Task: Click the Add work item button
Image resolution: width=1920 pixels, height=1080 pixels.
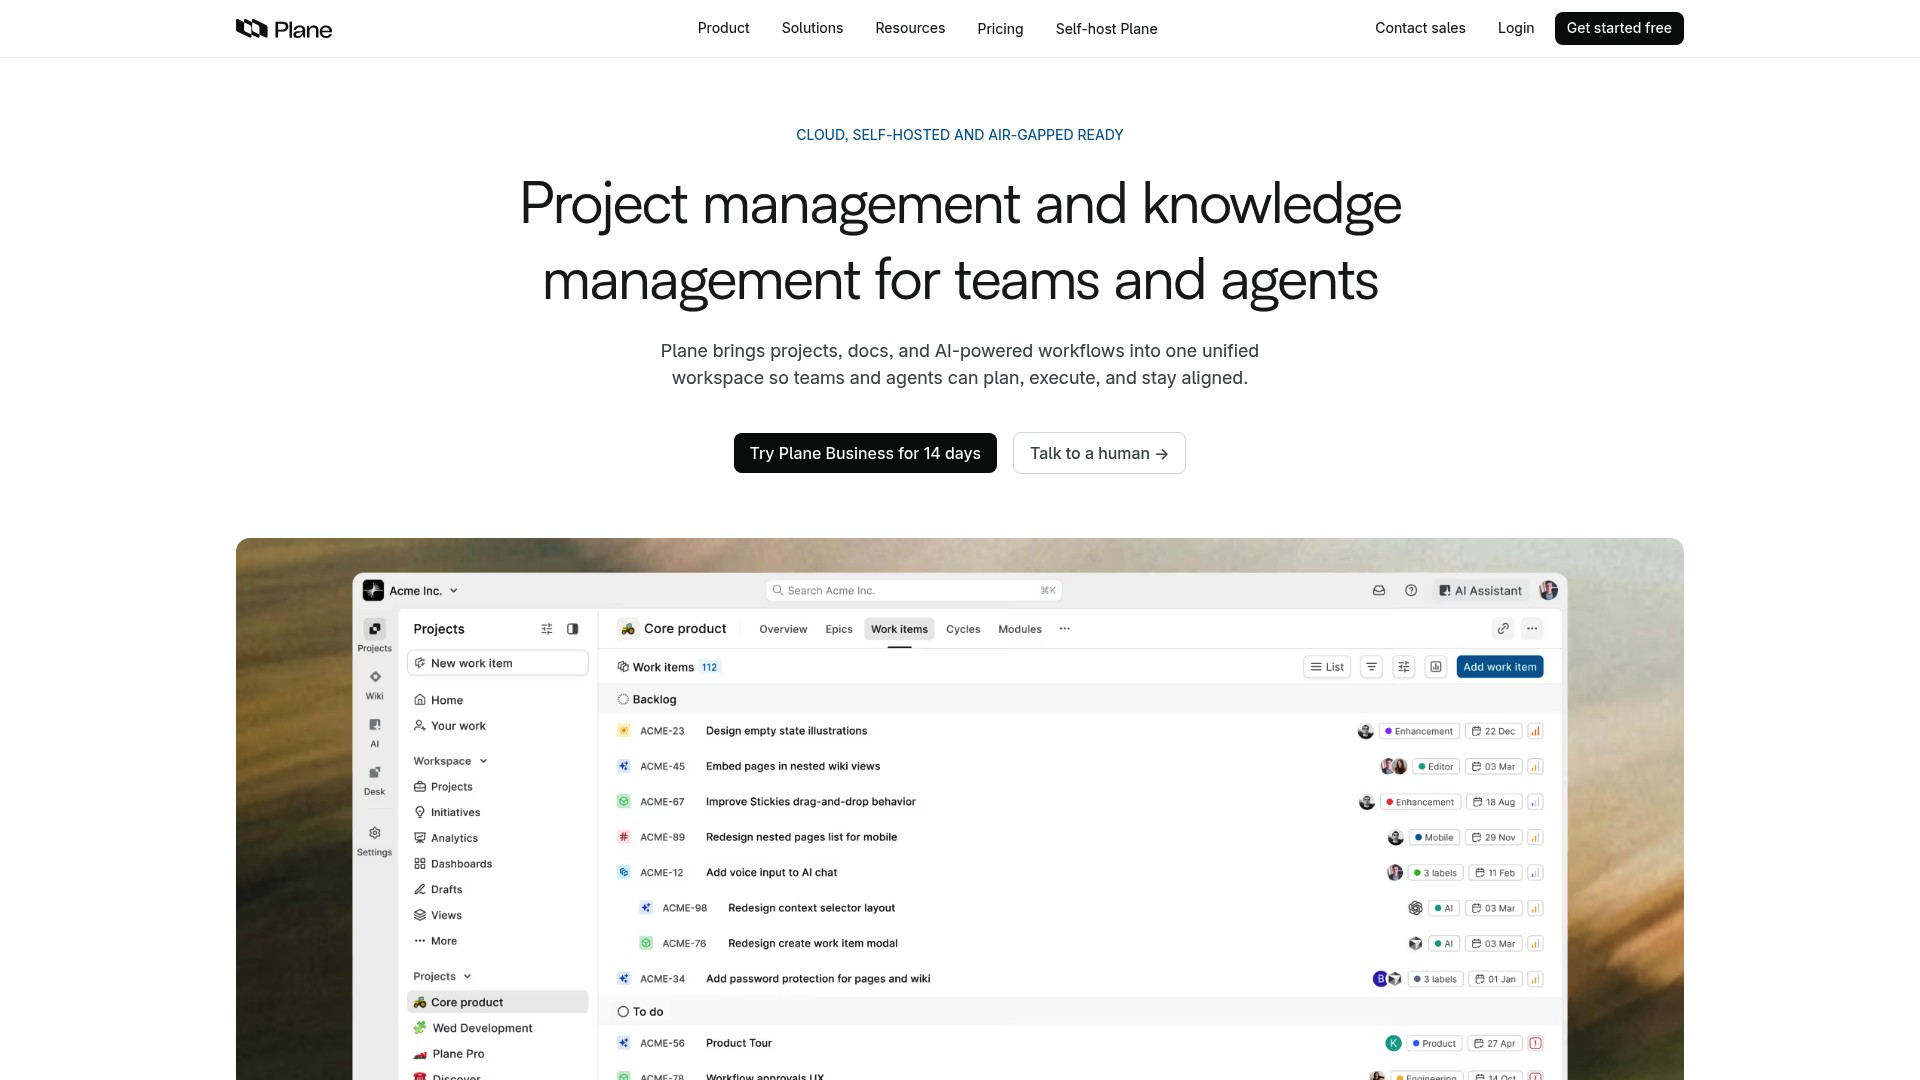Action: pyautogui.click(x=1500, y=667)
